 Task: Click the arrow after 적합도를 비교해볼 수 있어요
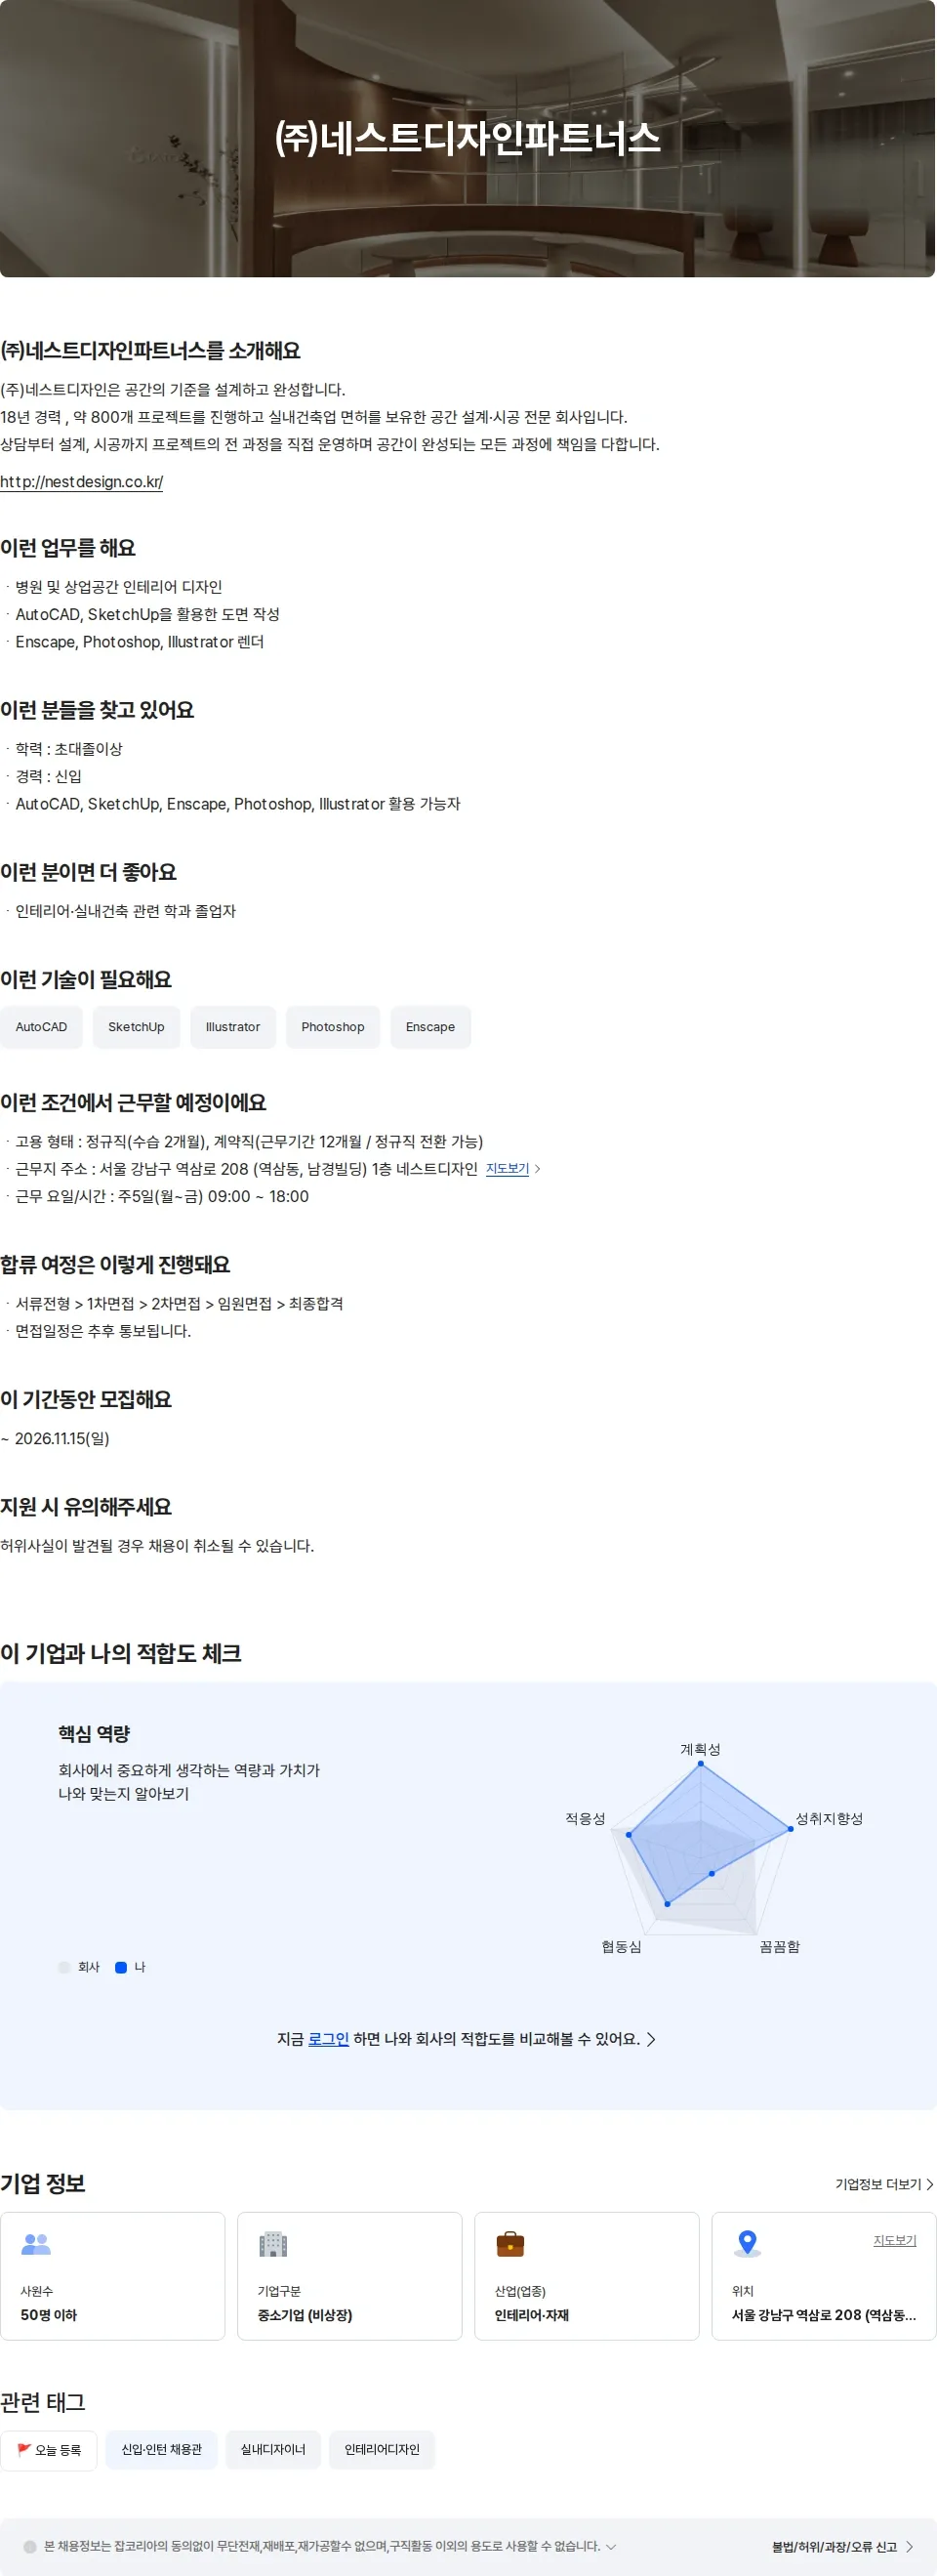tap(651, 2039)
